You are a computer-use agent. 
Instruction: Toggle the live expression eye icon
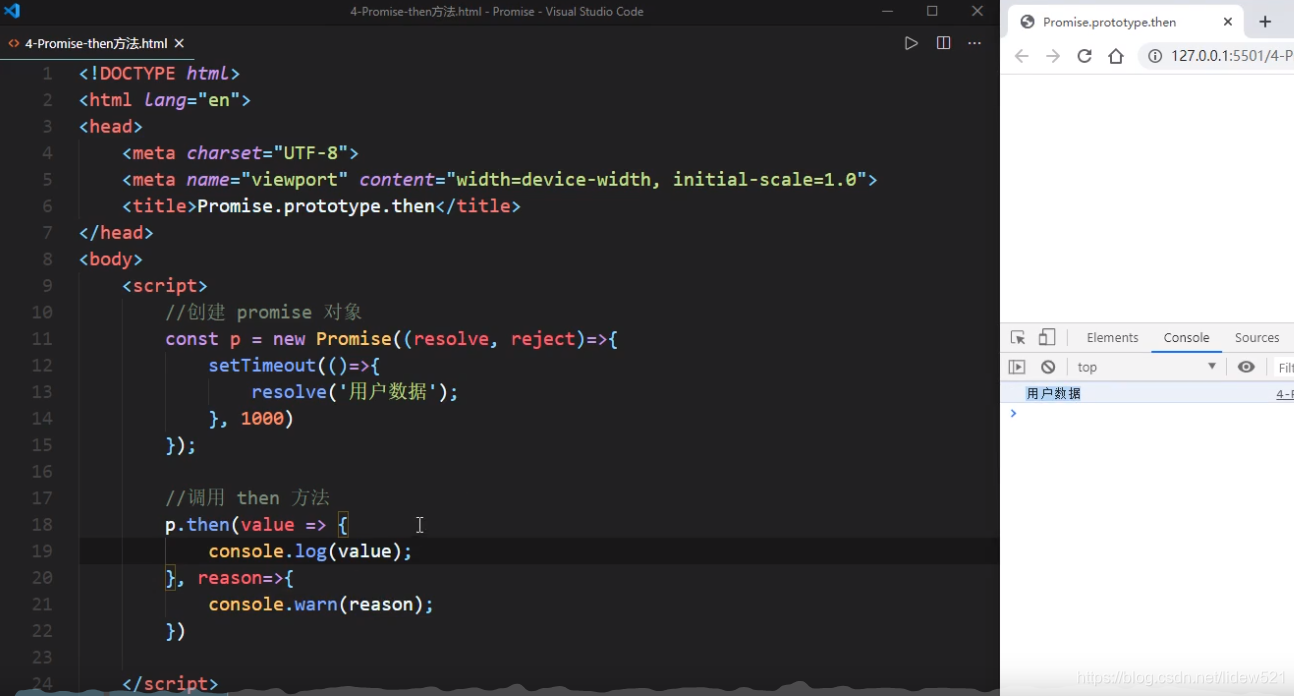[1246, 367]
